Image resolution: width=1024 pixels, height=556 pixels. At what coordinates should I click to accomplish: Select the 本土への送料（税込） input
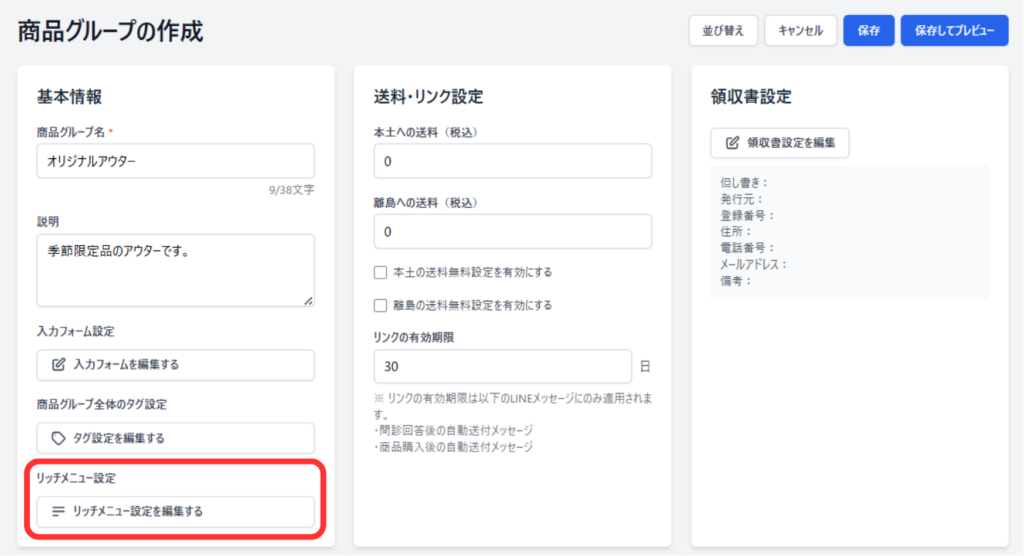click(x=512, y=161)
